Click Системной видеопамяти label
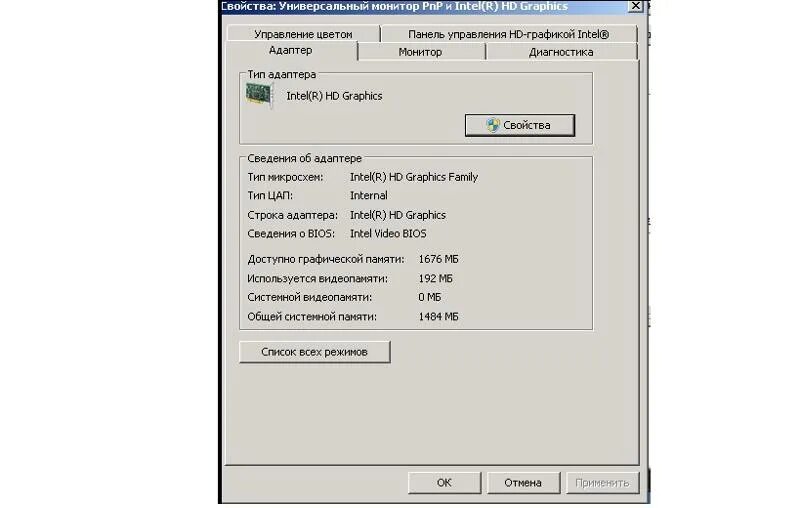Viewport: 800px width, 508px height. pos(310,297)
